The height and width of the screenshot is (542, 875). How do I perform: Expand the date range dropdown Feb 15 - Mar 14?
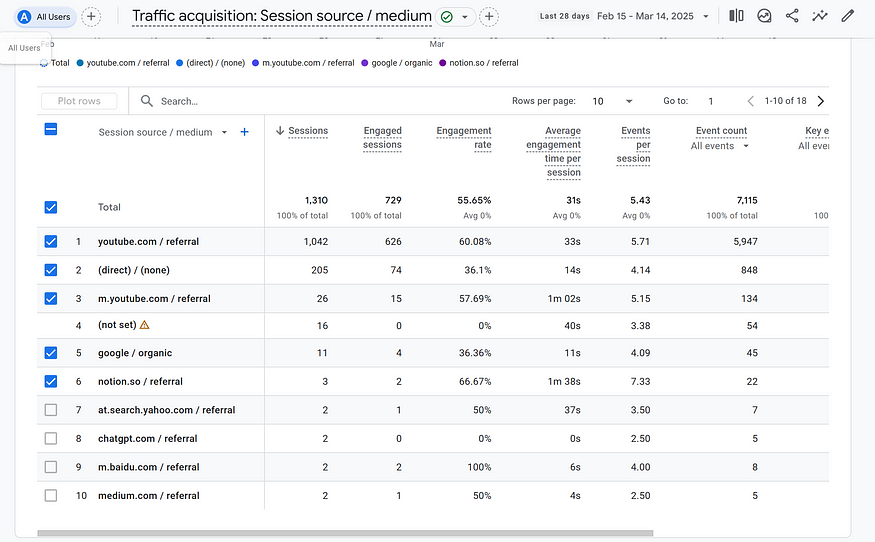pyautogui.click(x=706, y=16)
